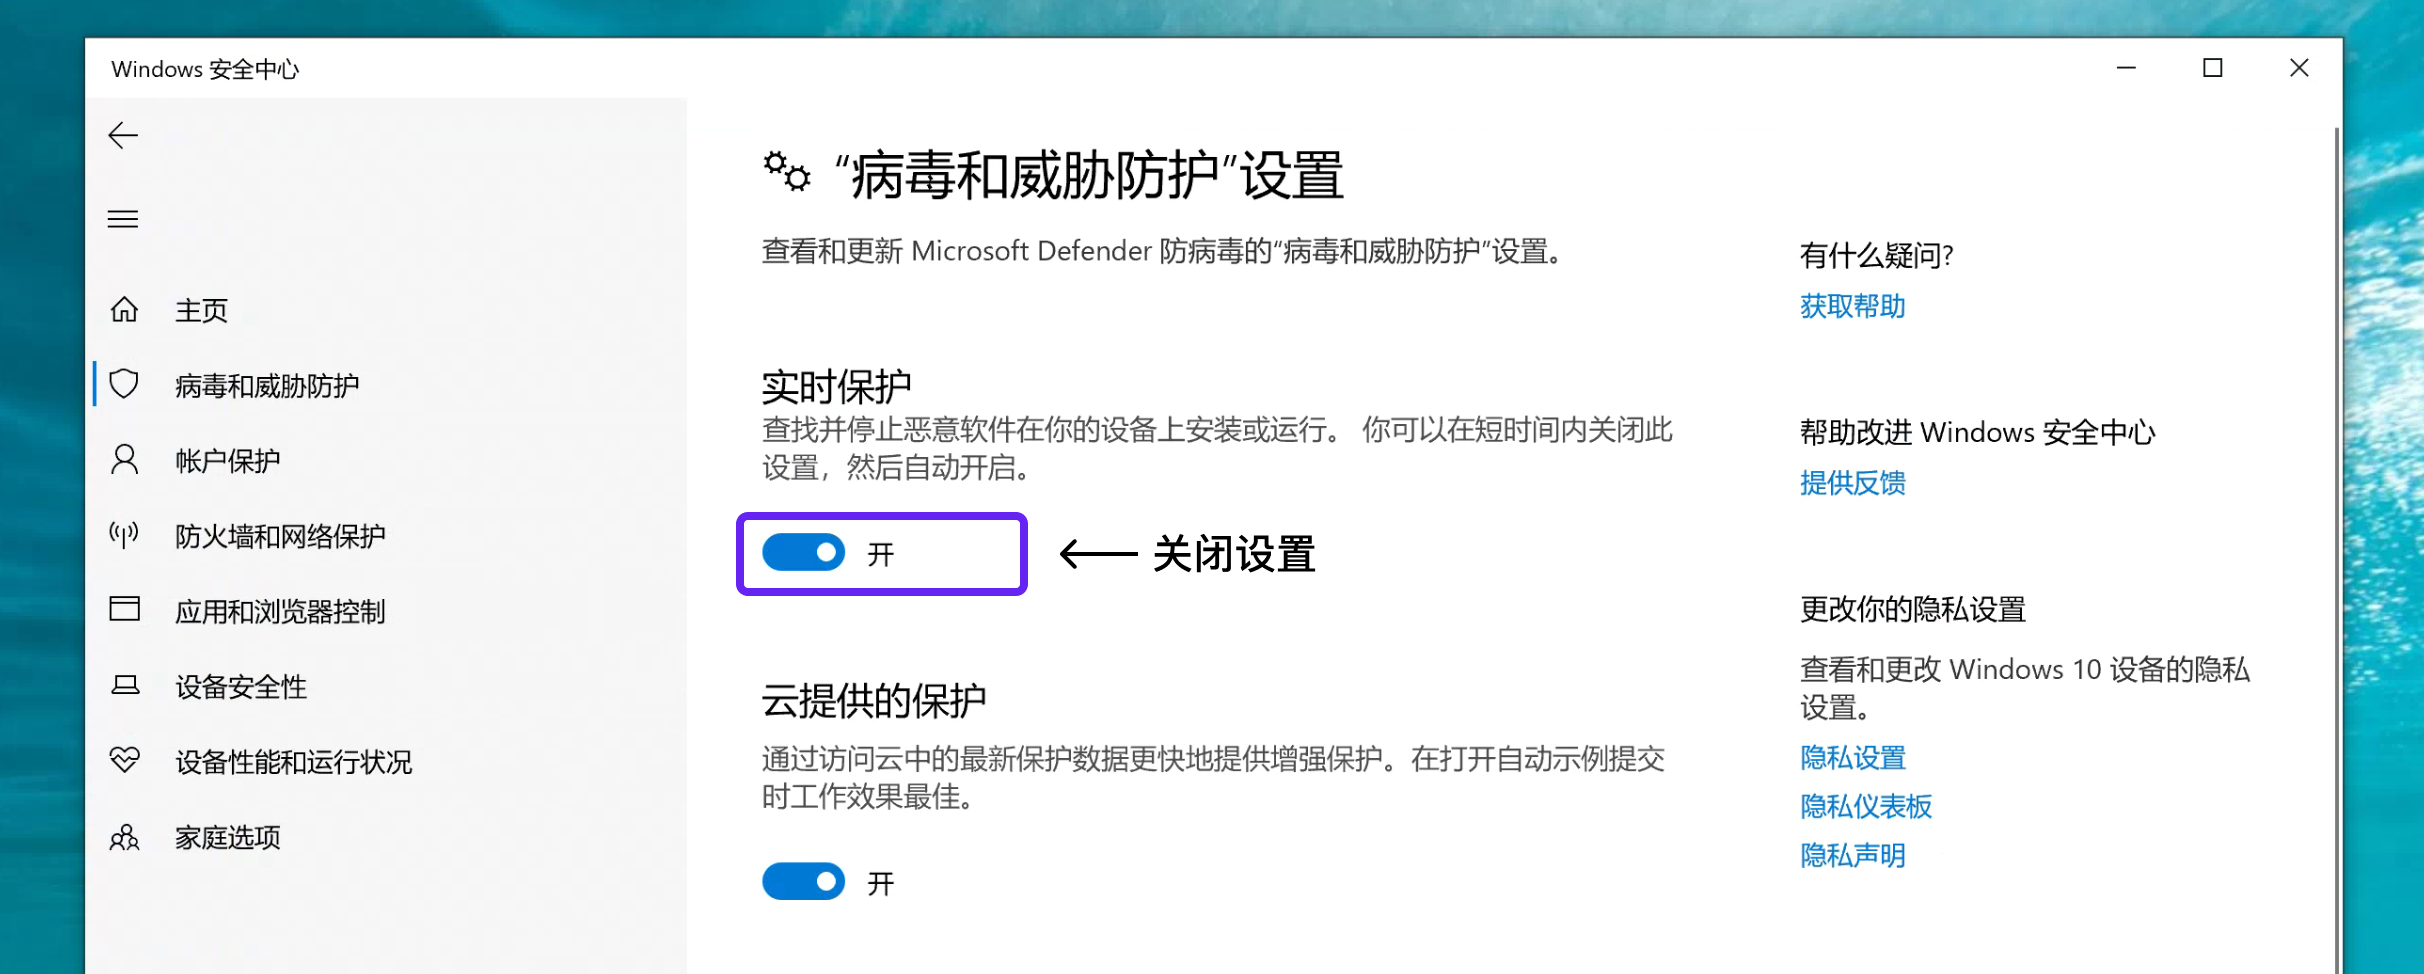Click the vertical scrollbar on the window's right edge

coord(2336,550)
